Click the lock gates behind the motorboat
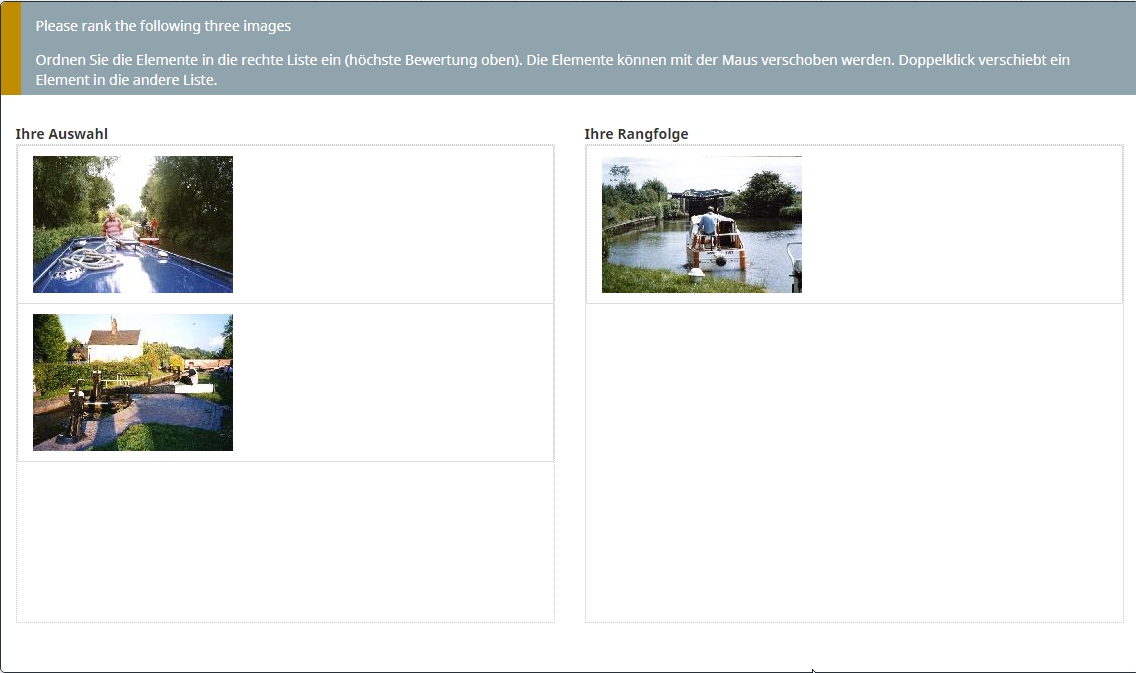 (x=700, y=200)
